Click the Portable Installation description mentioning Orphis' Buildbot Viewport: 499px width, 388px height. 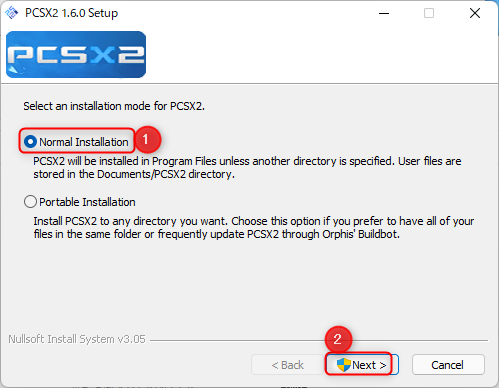pyautogui.click(x=253, y=228)
